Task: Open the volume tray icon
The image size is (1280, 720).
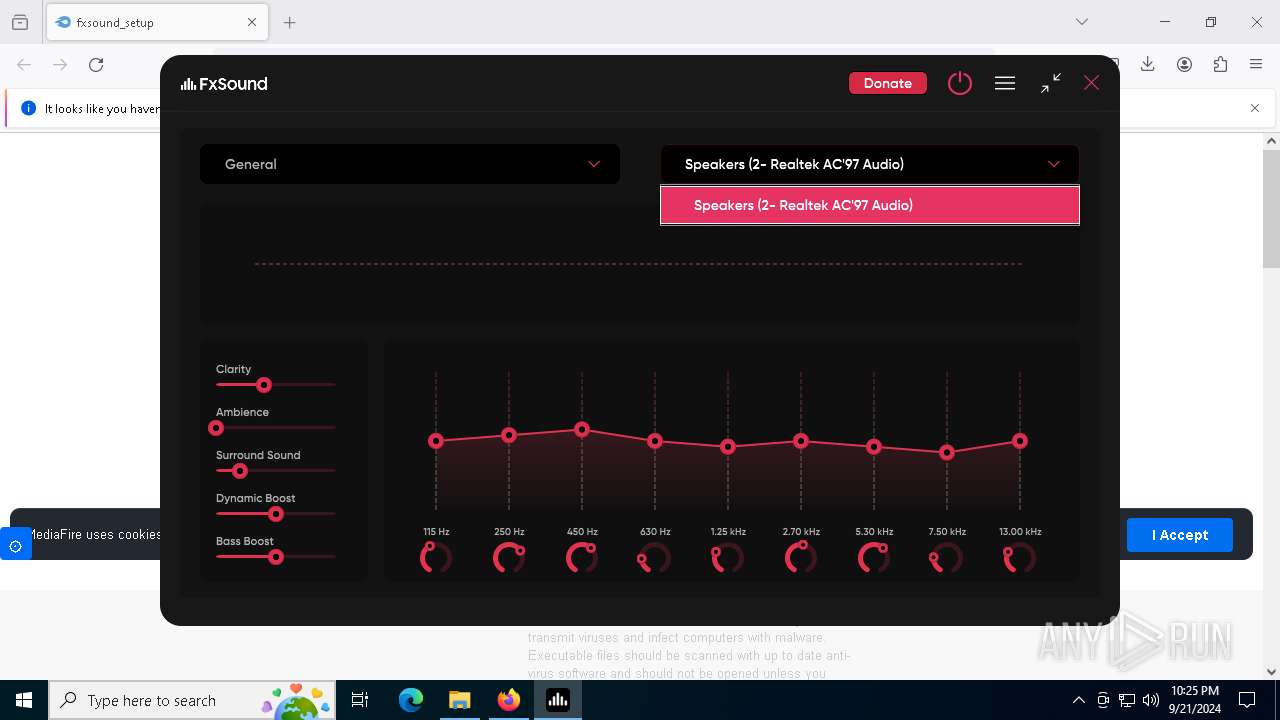Action: click(1151, 700)
